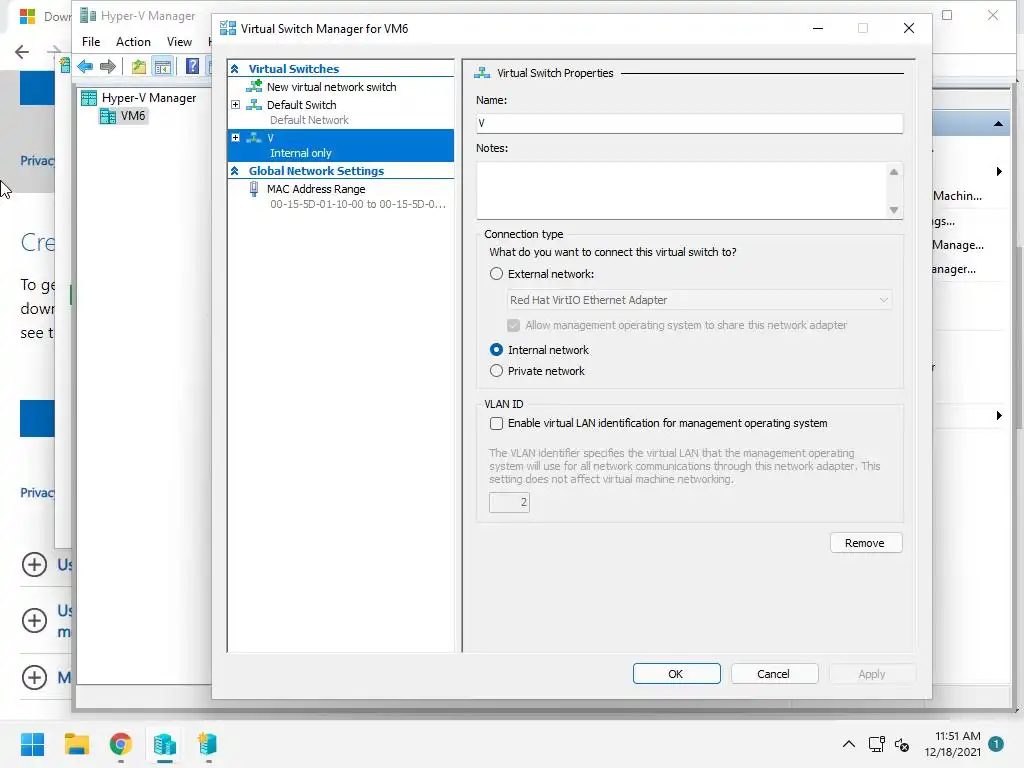Image resolution: width=1024 pixels, height=768 pixels.
Task: Collapse the Global Network Settings section
Action: pyautogui.click(x=235, y=170)
